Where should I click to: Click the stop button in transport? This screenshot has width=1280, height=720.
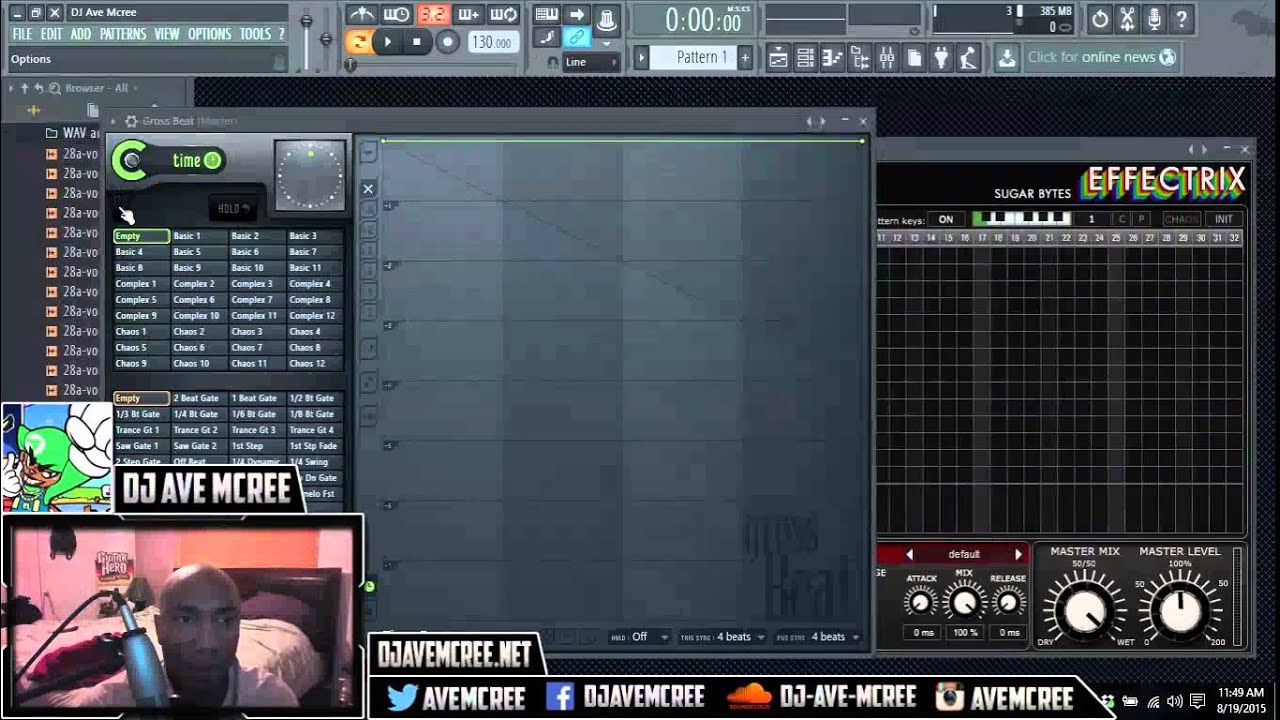tap(417, 42)
